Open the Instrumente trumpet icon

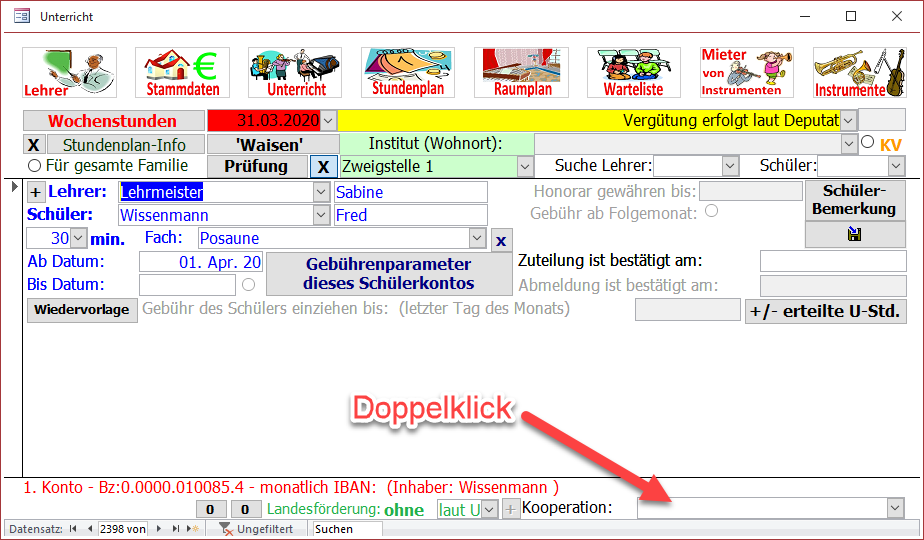click(859, 72)
